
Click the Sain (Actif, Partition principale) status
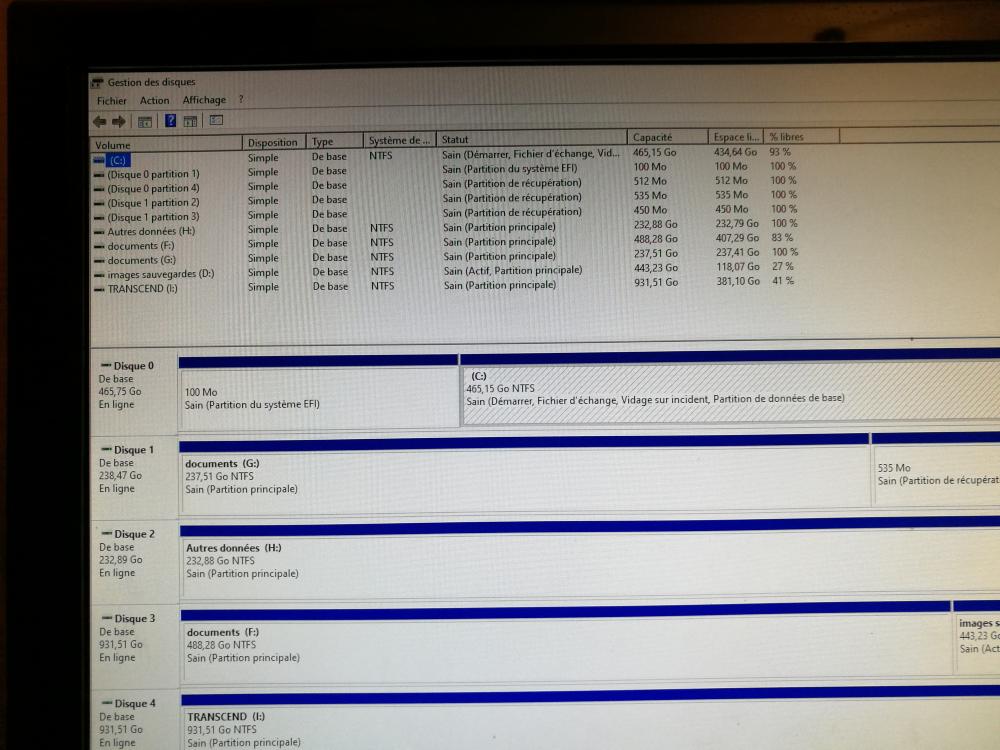[x=513, y=270]
